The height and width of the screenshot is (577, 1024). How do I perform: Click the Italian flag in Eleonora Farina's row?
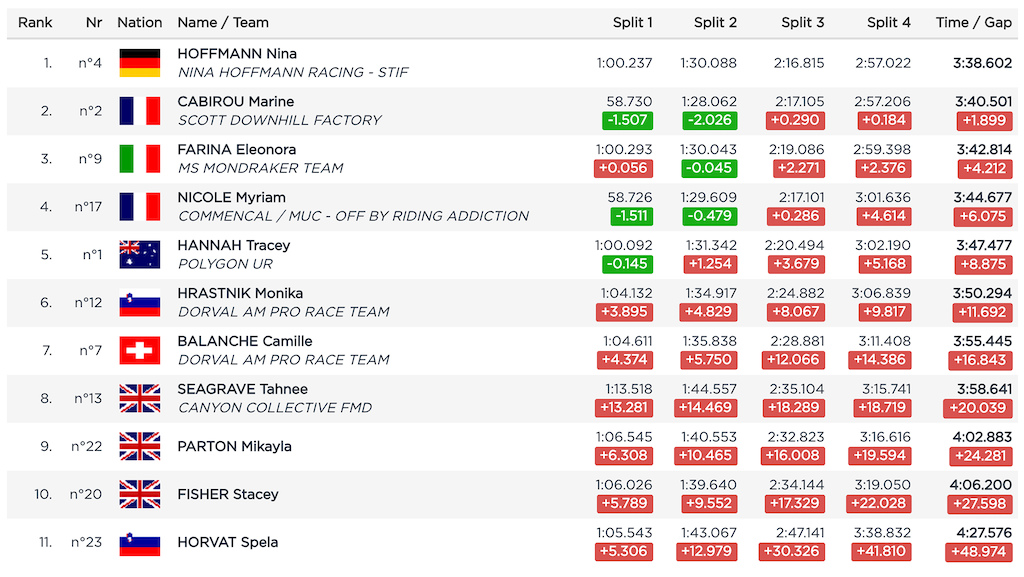pyautogui.click(x=139, y=159)
